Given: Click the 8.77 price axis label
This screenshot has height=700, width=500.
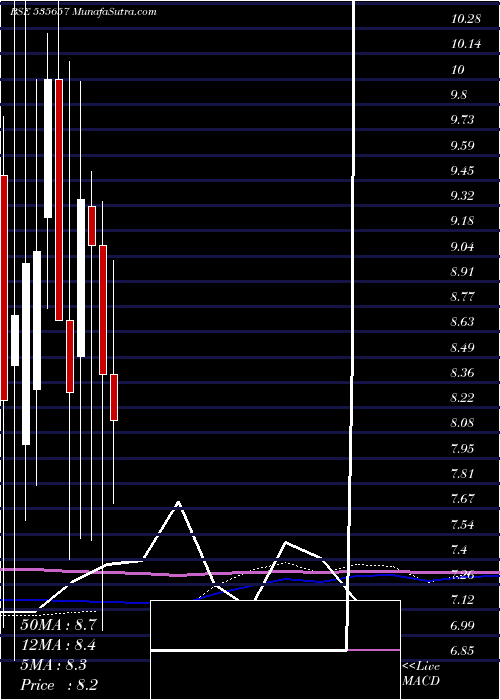Looking at the screenshot, I should pos(462,296).
